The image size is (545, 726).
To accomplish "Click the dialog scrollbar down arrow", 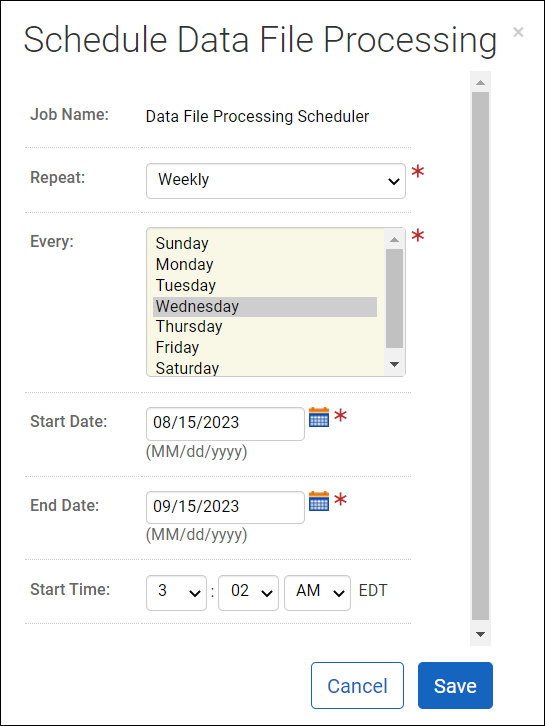I will point(480,634).
